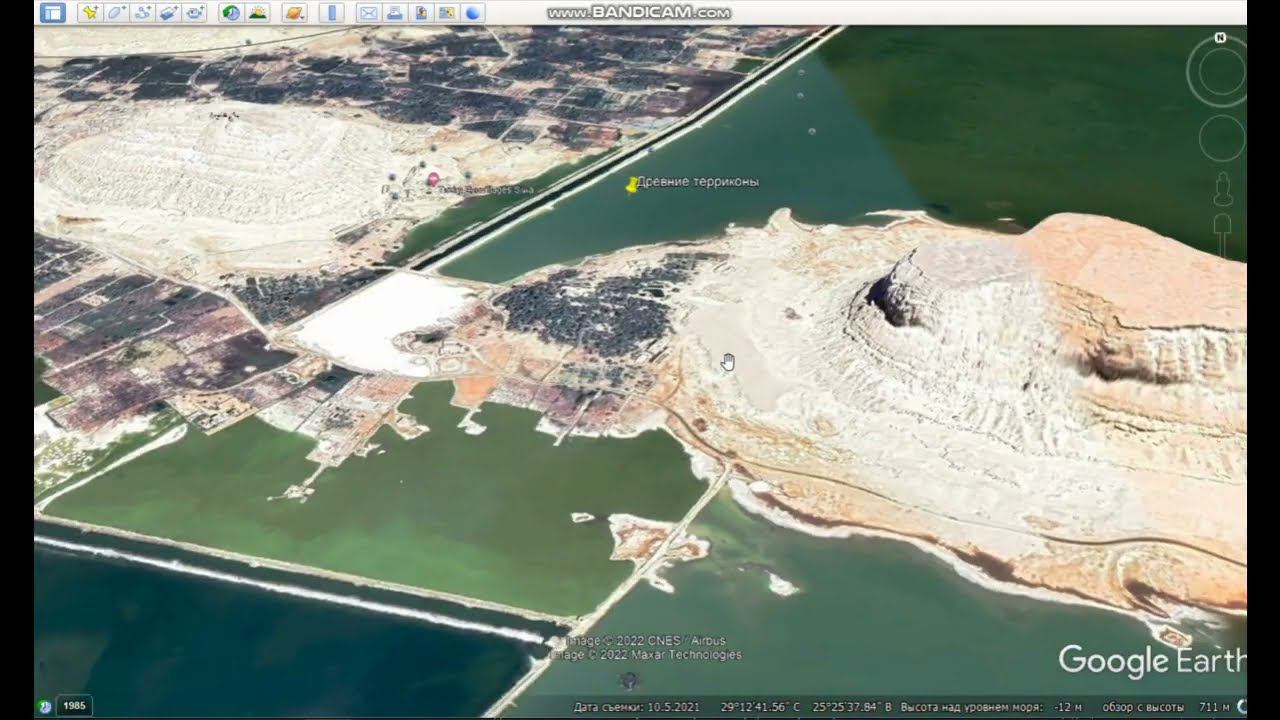Toggle the sidebar panel button
The image size is (1280, 720).
point(53,13)
